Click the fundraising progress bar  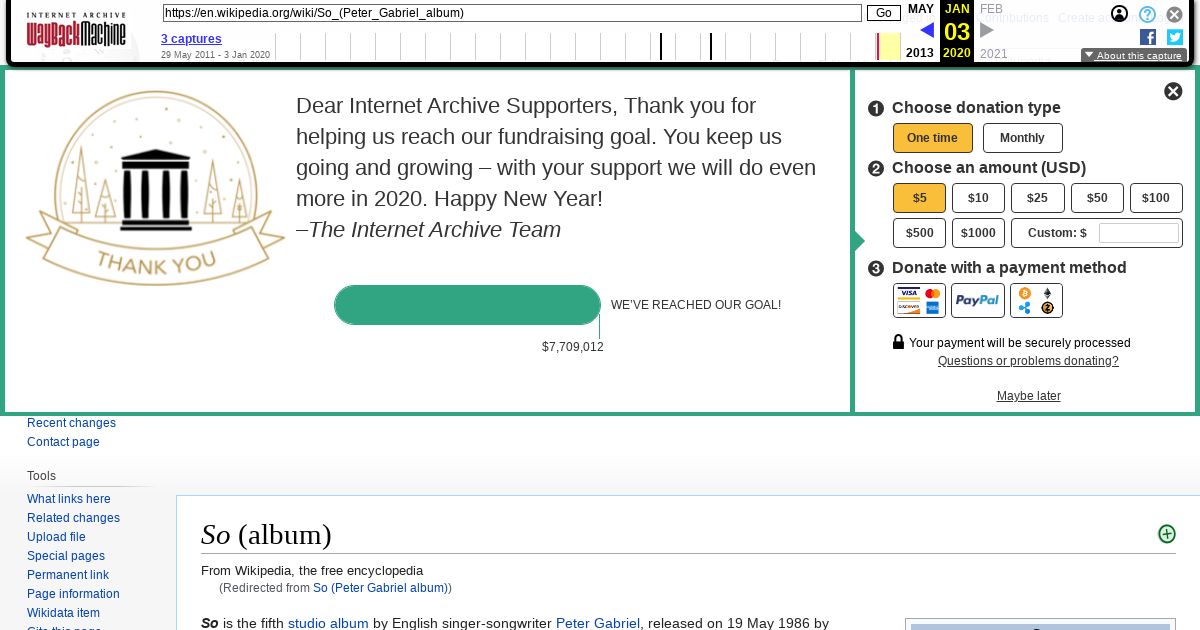coord(467,305)
